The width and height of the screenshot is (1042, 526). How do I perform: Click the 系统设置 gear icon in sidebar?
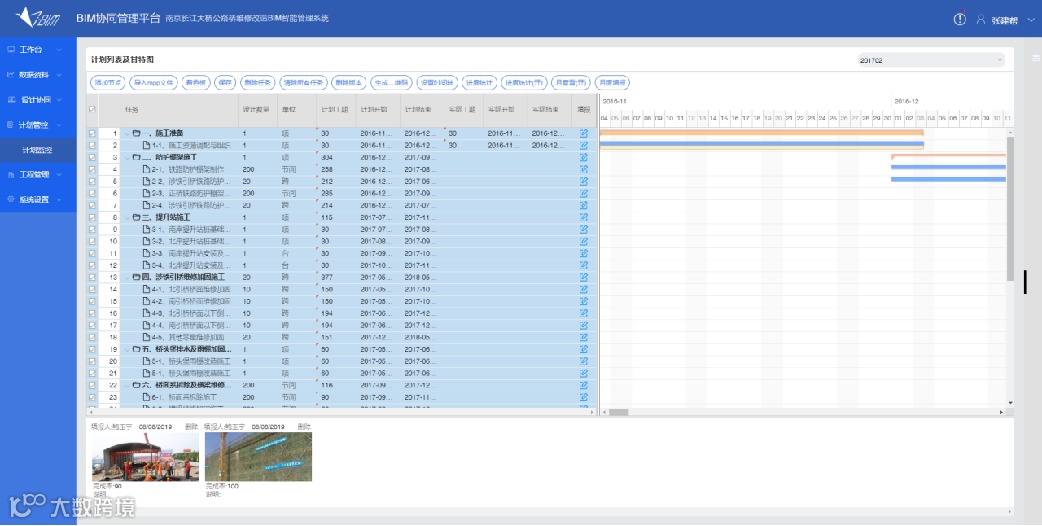(11, 199)
